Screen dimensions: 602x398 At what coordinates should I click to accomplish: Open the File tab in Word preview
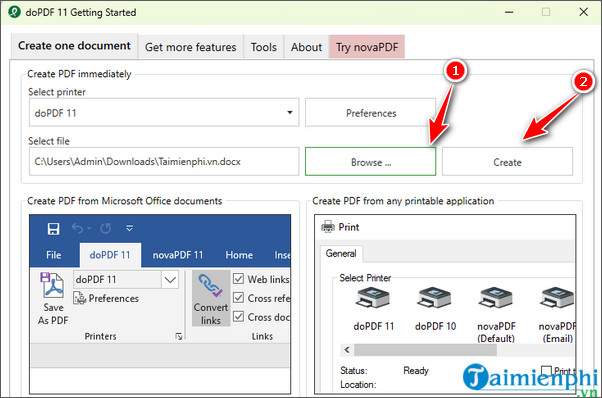tap(53, 255)
